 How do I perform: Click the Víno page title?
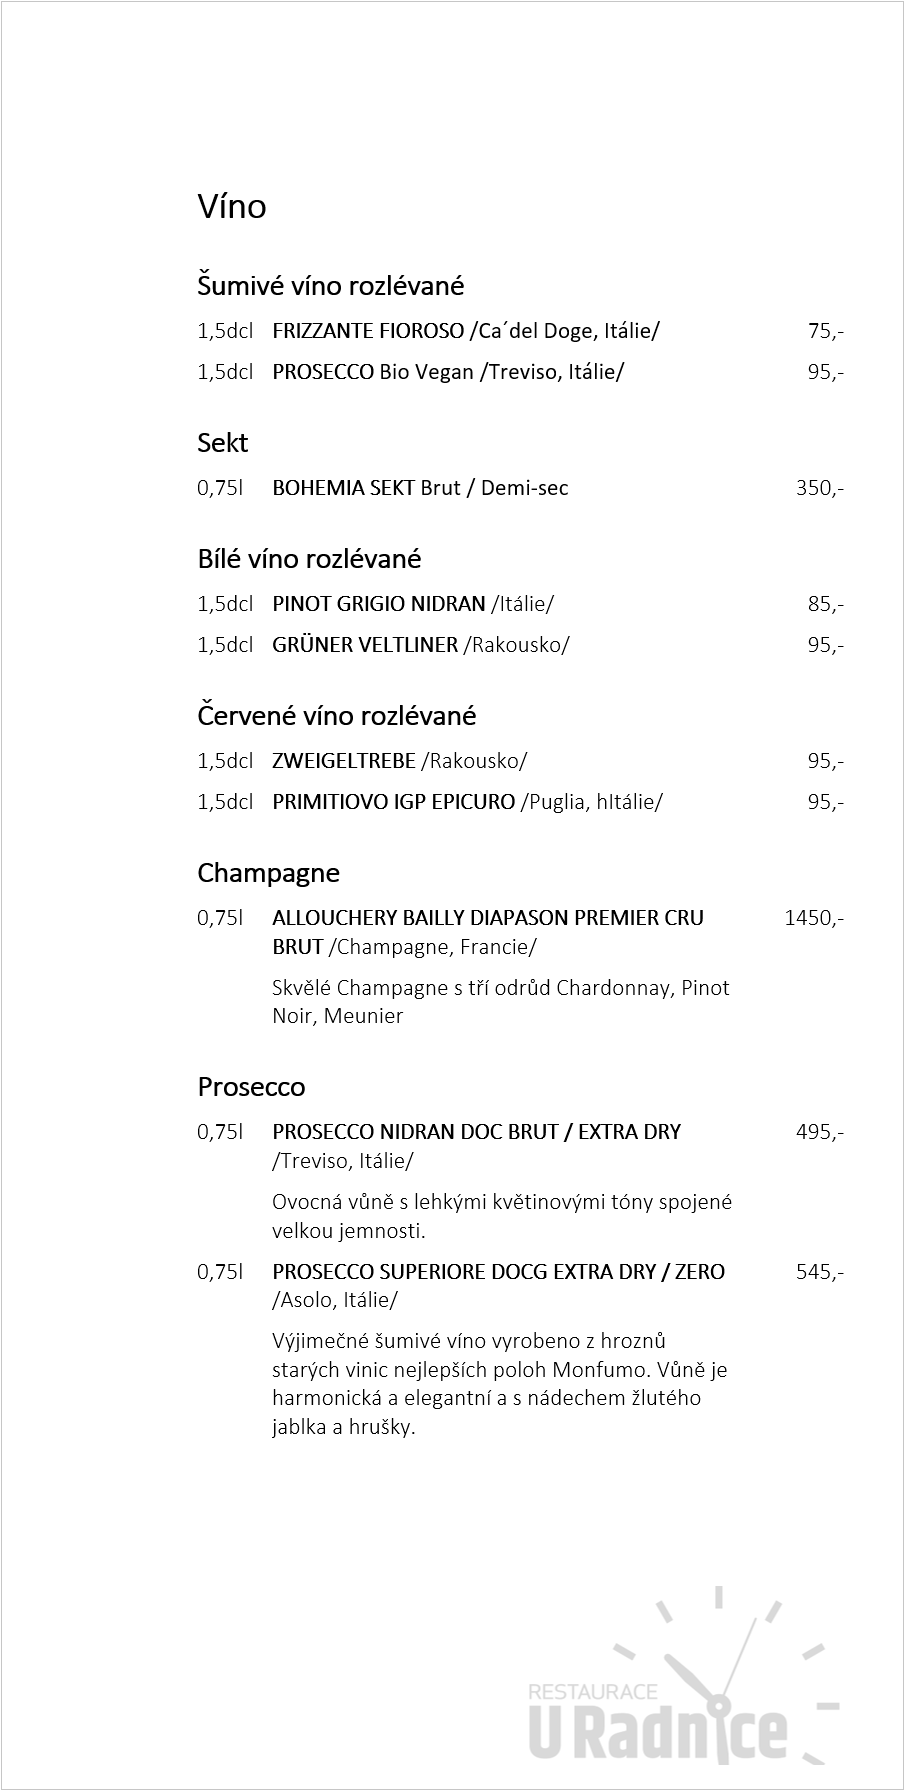(x=232, y=206)
